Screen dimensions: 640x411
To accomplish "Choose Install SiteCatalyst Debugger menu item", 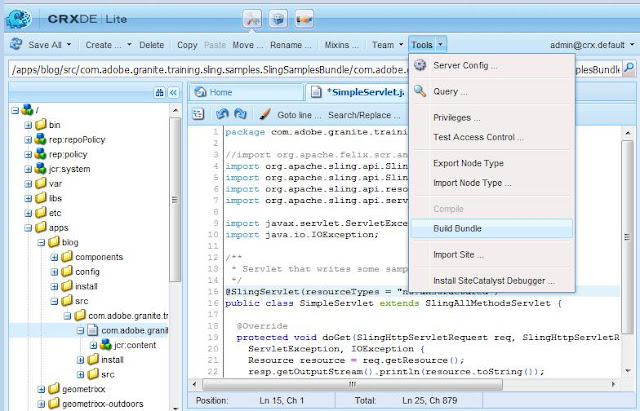I will pos(491,281).
